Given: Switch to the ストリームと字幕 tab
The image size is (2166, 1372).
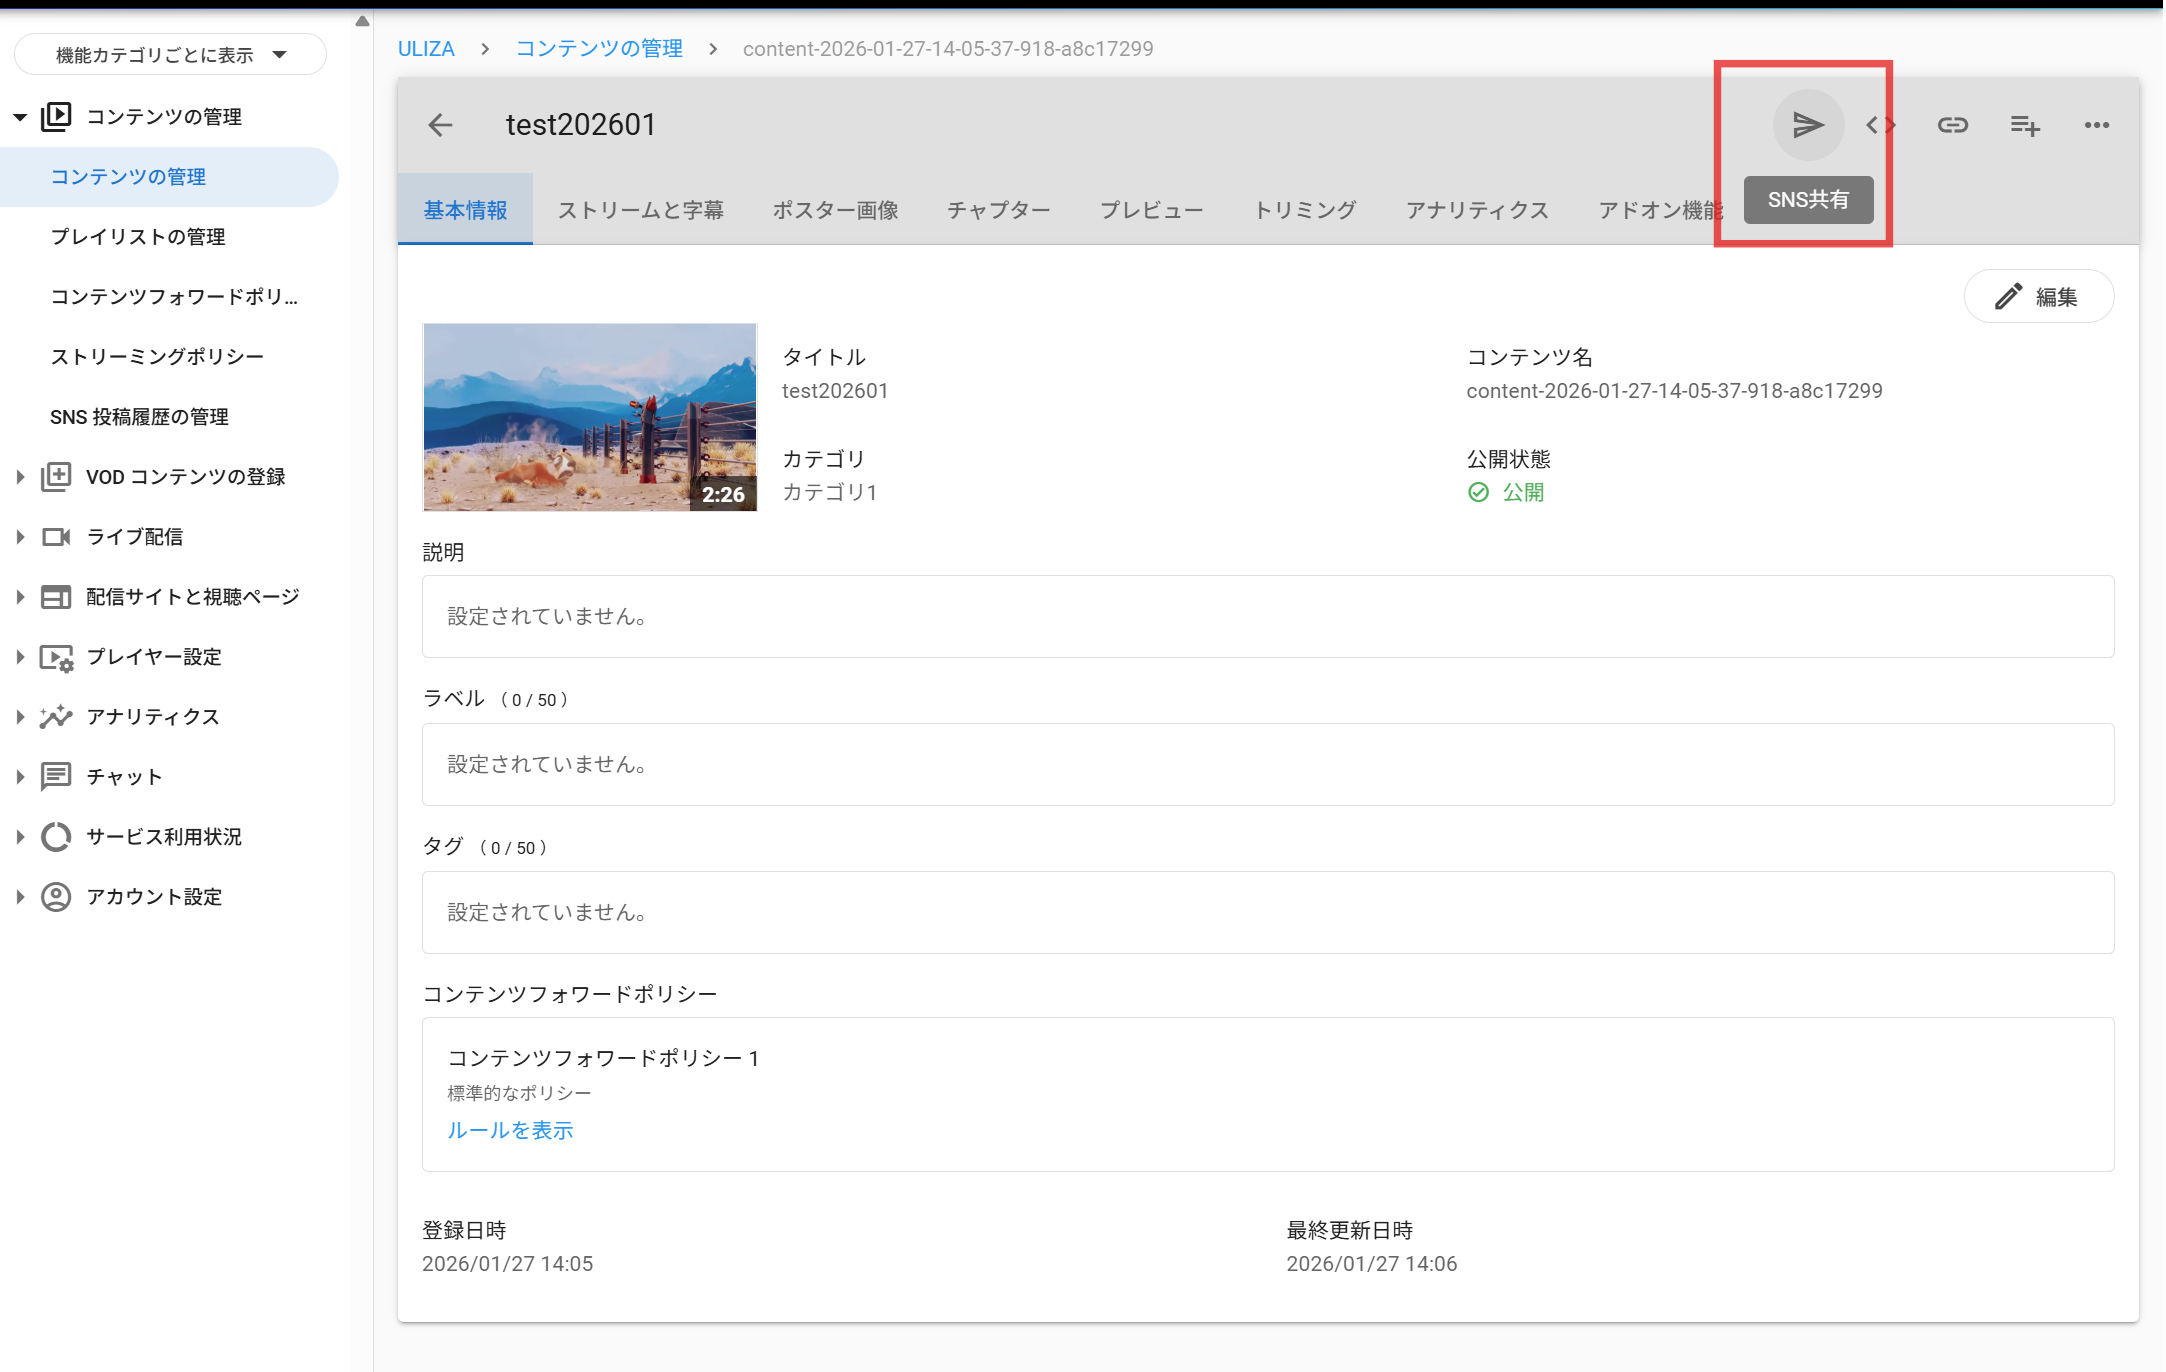Looking at the screenshot, I should 640,210.
